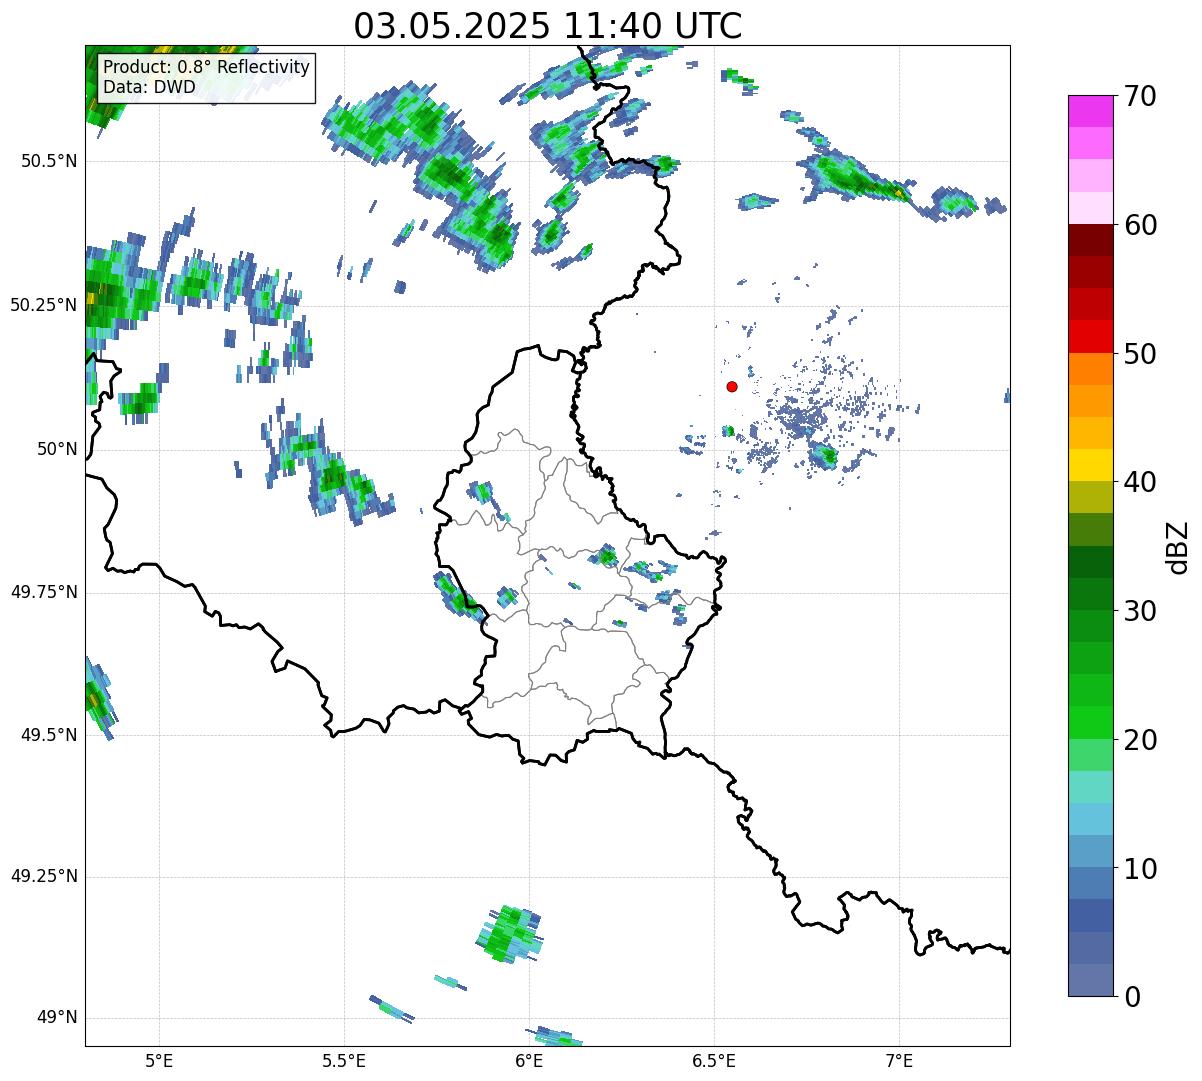Click the light cyan colorbar swatch below 20
The image size is (1202, 1081).
pyautogui.click(x=1090, y=787)
